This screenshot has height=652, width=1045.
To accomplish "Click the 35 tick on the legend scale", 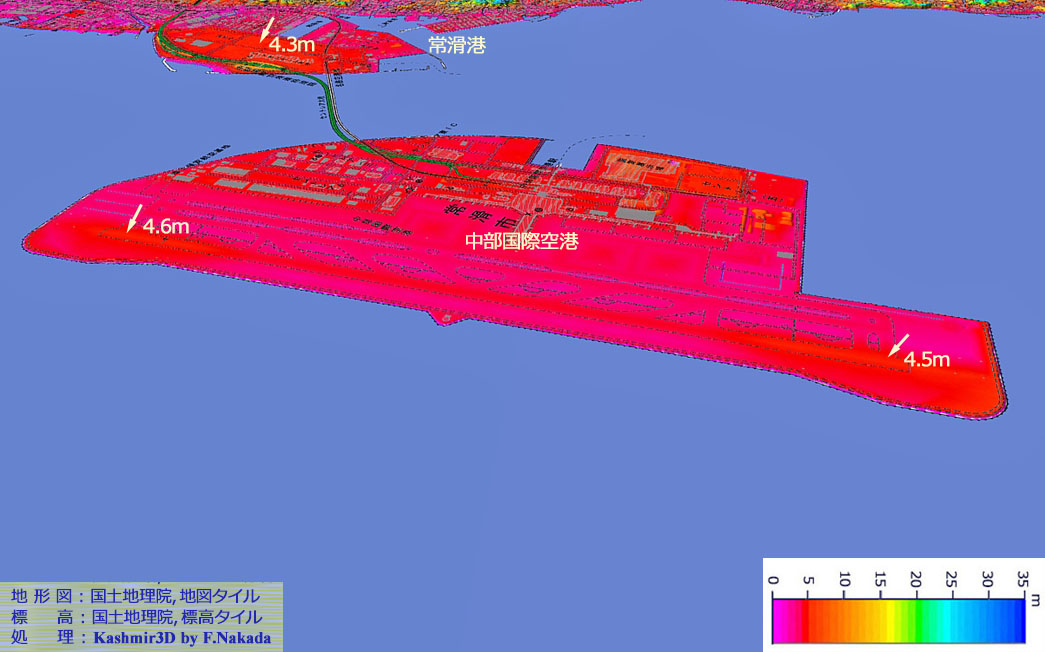I will (1022, 579).
